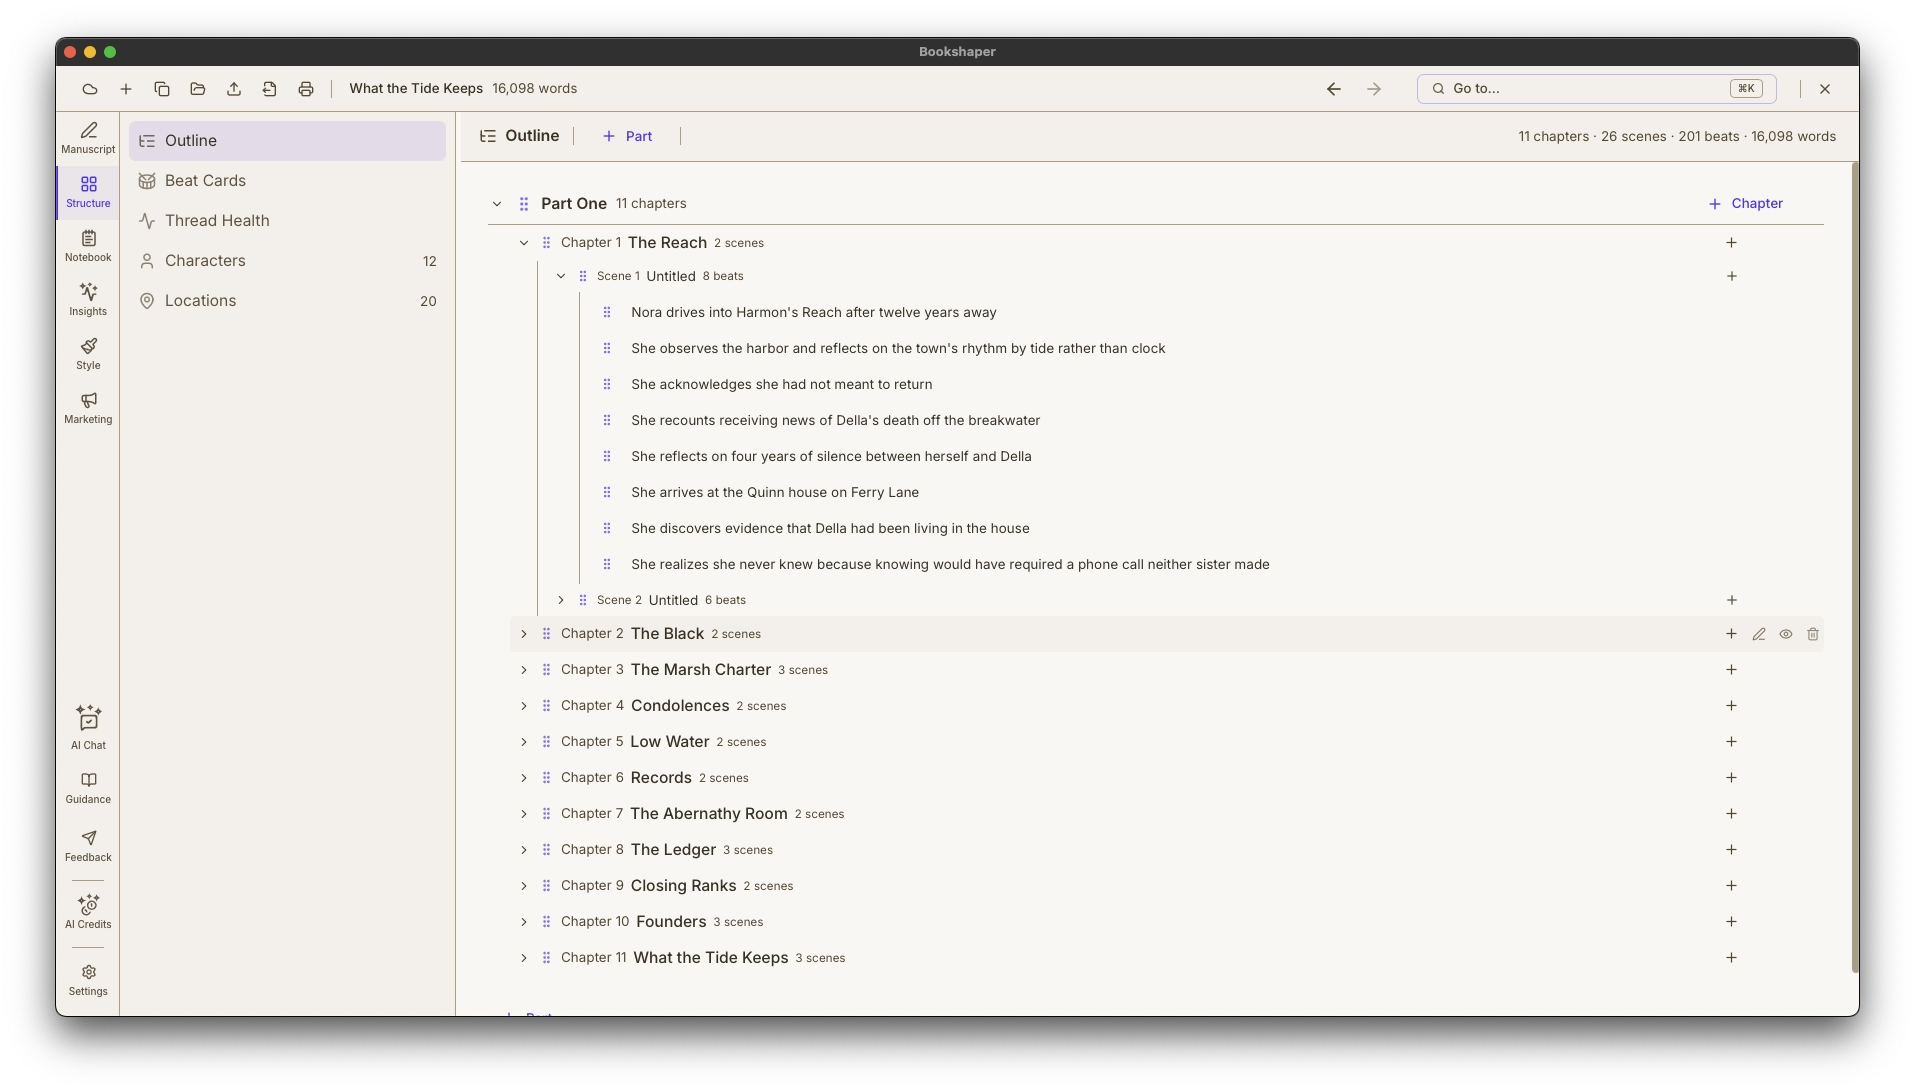The image size is (1915, 1090).
Task: Add a beat to Scene 1 Untitled
Action: [x=1732, y=276]
